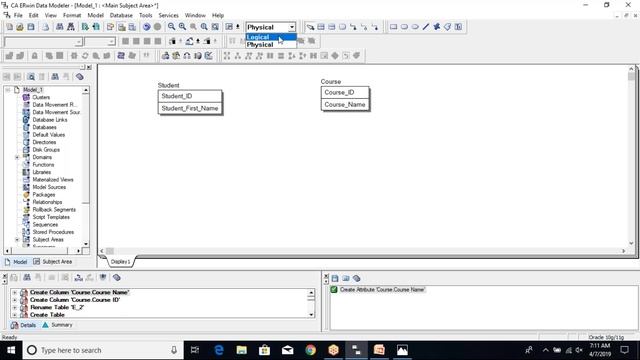
Task: Select the Entity/Table drawing tool
Action: pos(321,27)
